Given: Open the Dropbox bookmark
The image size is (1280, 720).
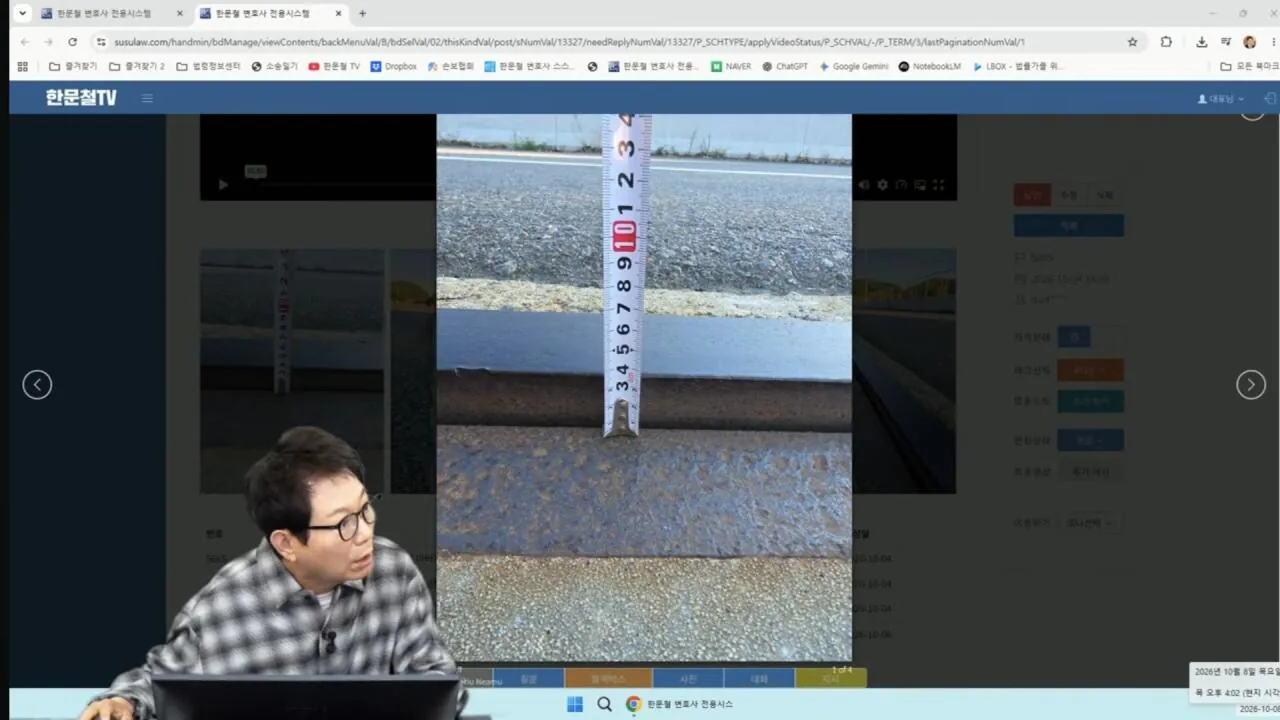Looking at the screenshot, I should coord(393,66).
